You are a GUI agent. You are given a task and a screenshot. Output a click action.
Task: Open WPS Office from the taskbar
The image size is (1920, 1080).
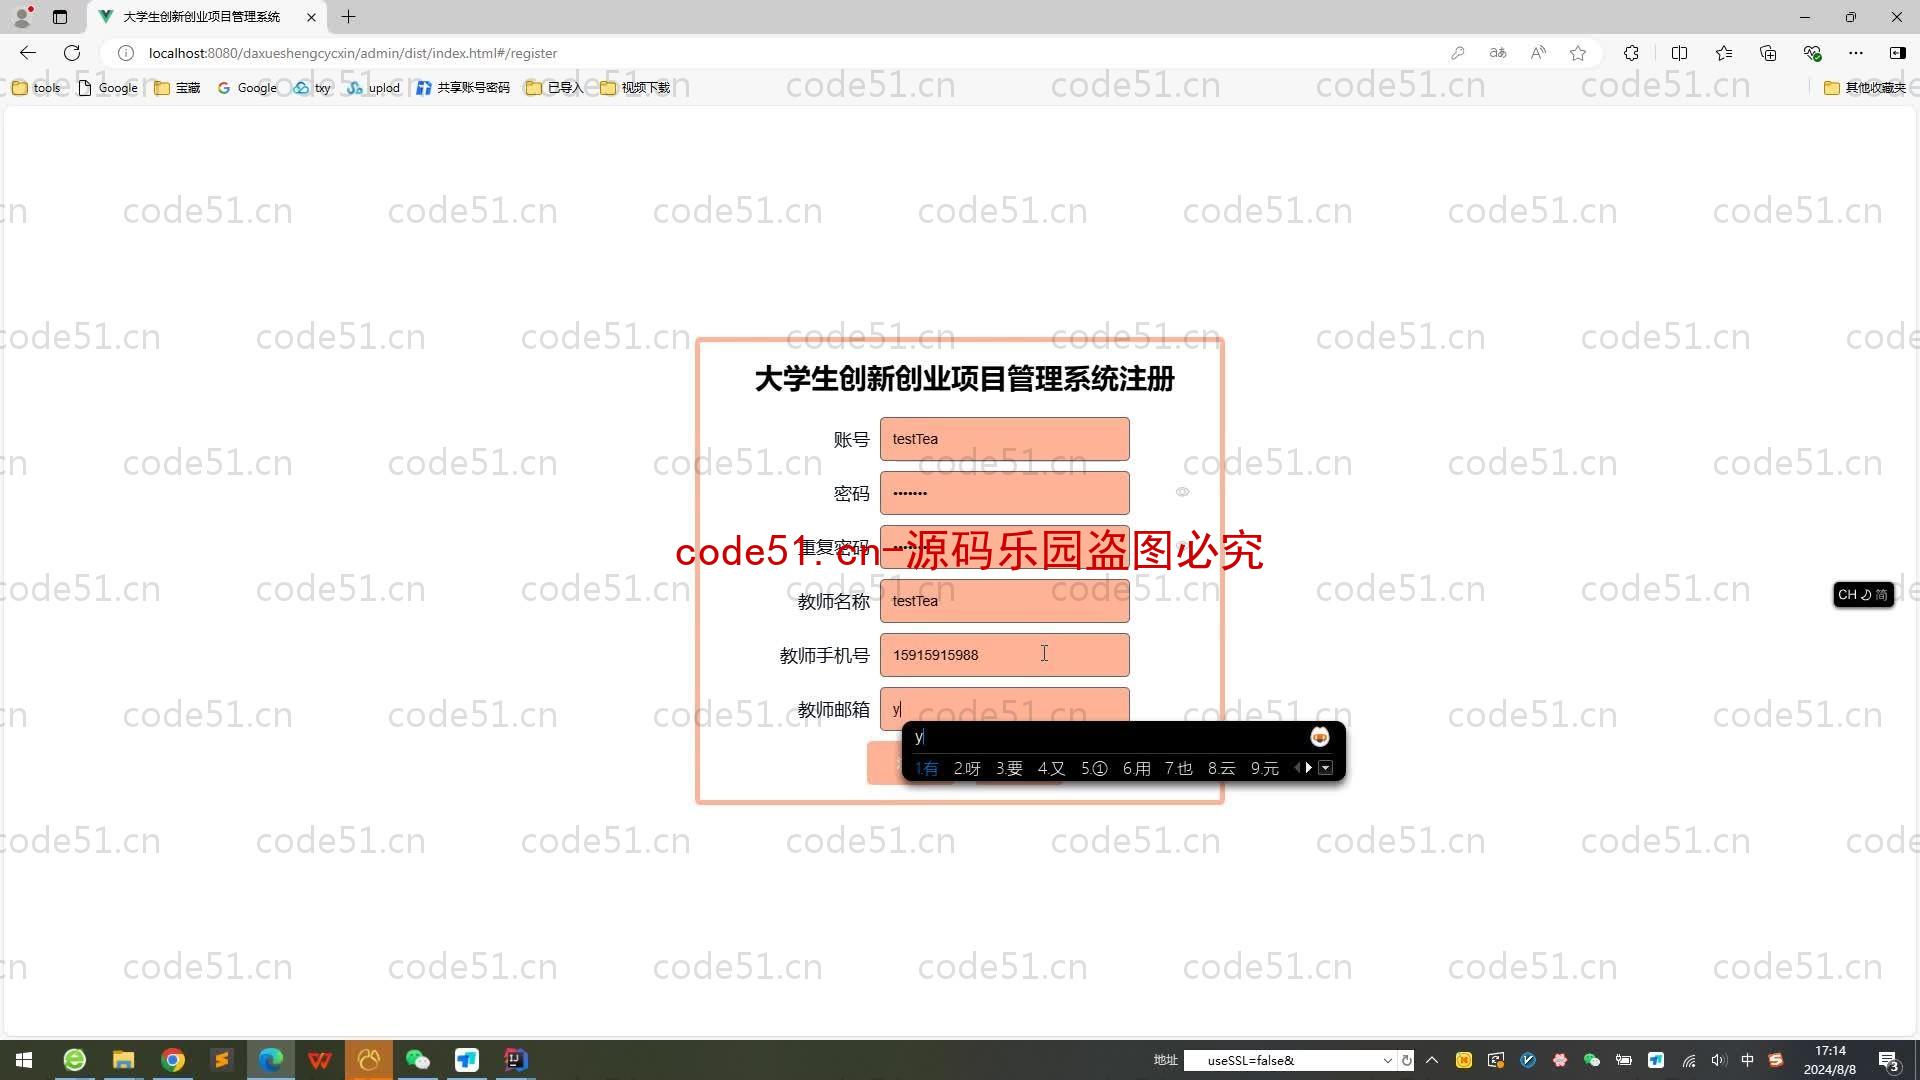tap(320, 1060)
